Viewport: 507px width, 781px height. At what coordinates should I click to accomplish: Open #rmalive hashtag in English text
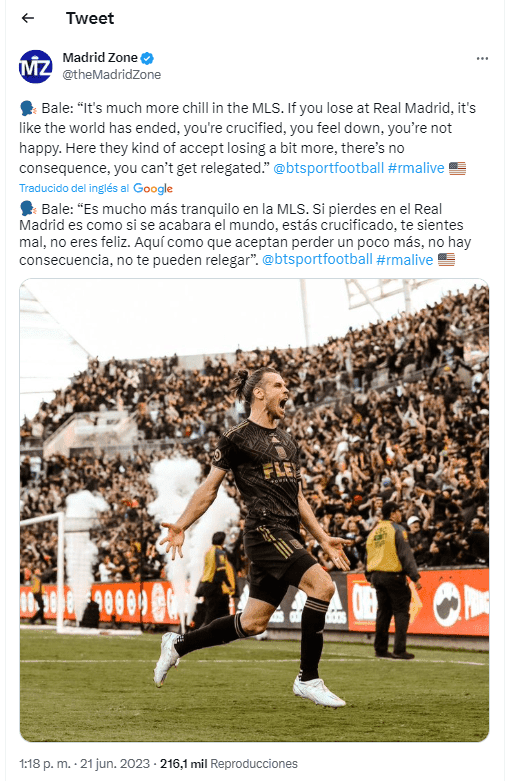coord(416,168)
